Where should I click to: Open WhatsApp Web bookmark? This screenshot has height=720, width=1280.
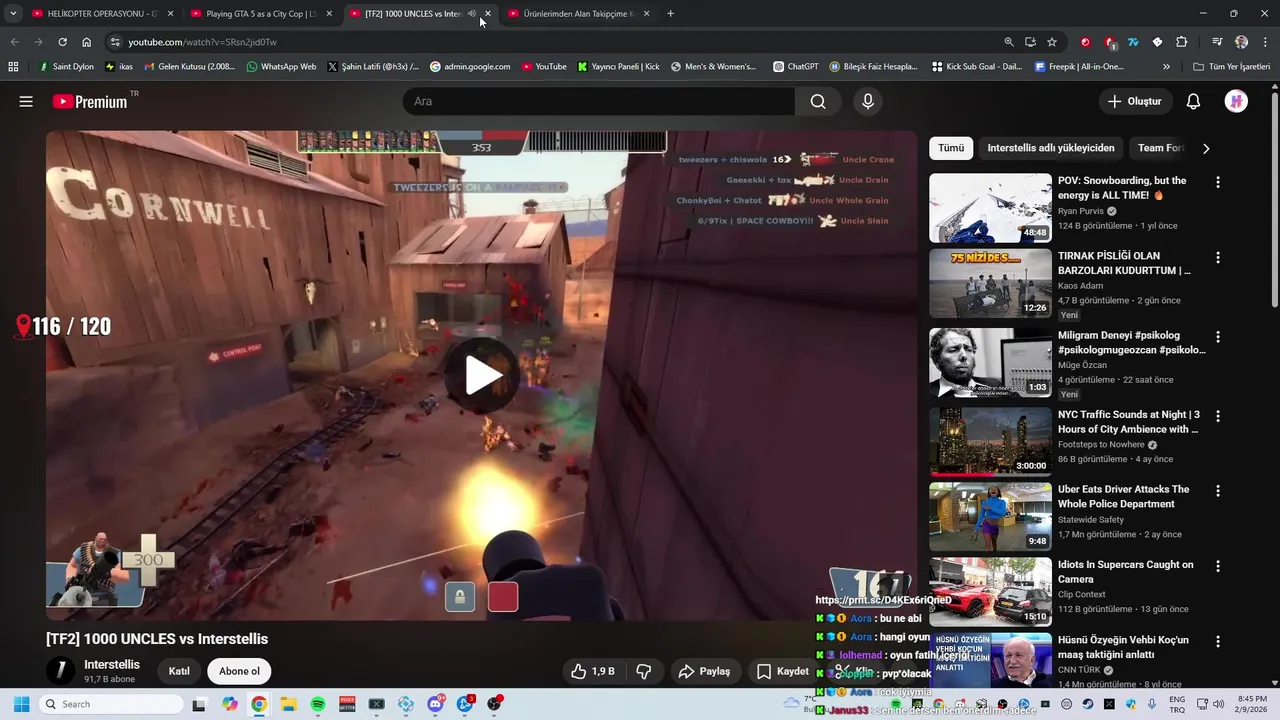pos(281,67)
